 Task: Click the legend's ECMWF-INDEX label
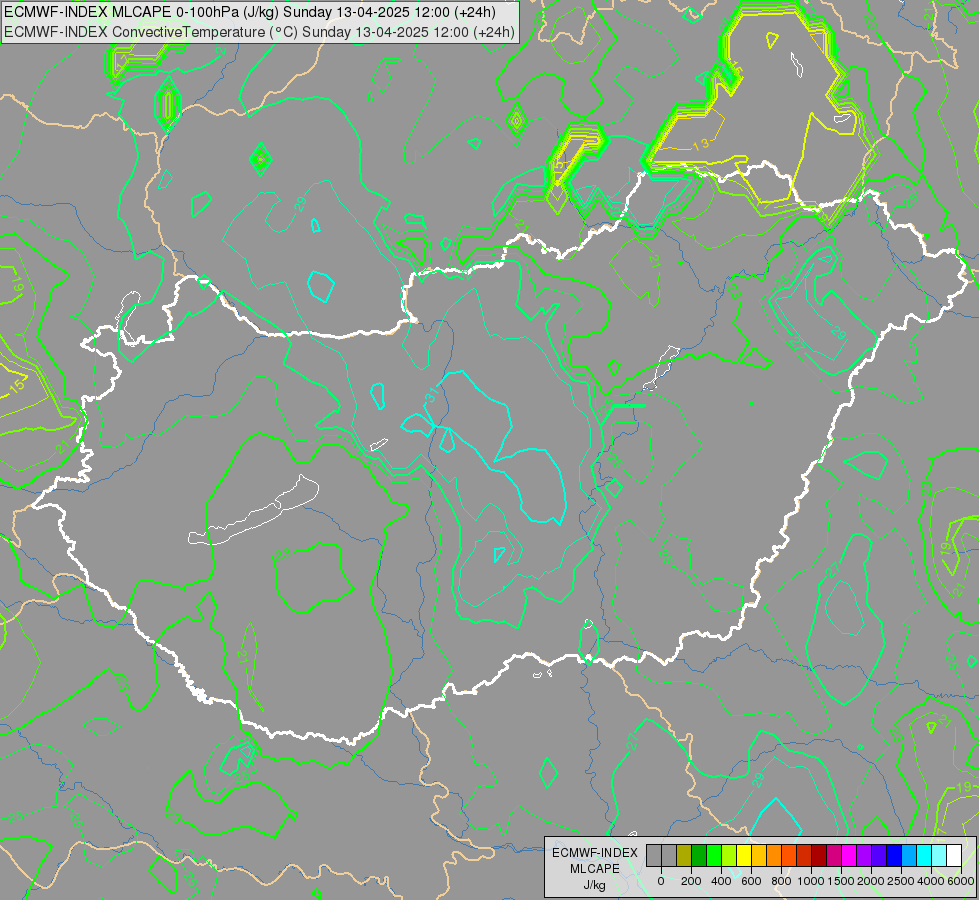tap(595, 853)
